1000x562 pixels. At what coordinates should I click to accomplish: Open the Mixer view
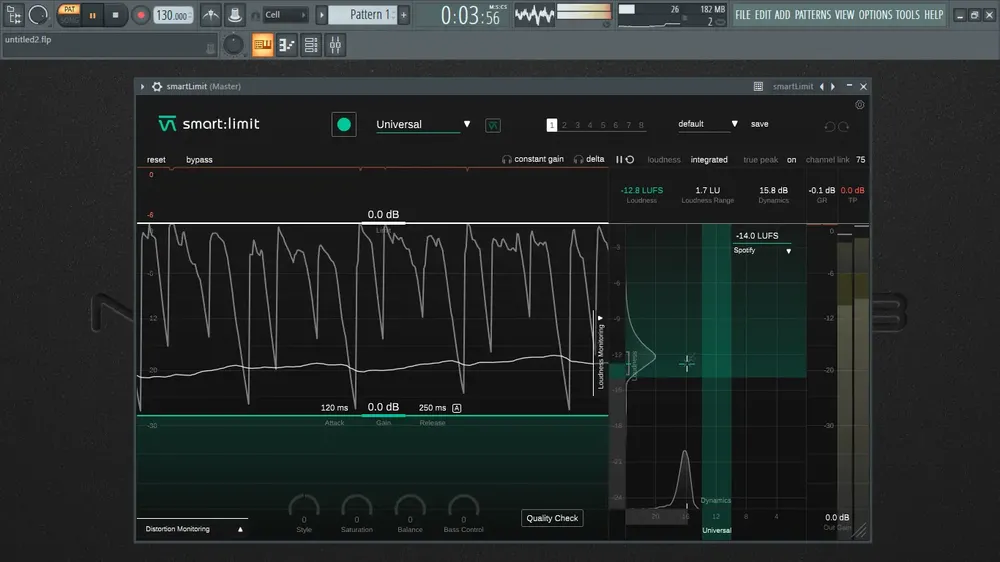(x=335, y=45)
